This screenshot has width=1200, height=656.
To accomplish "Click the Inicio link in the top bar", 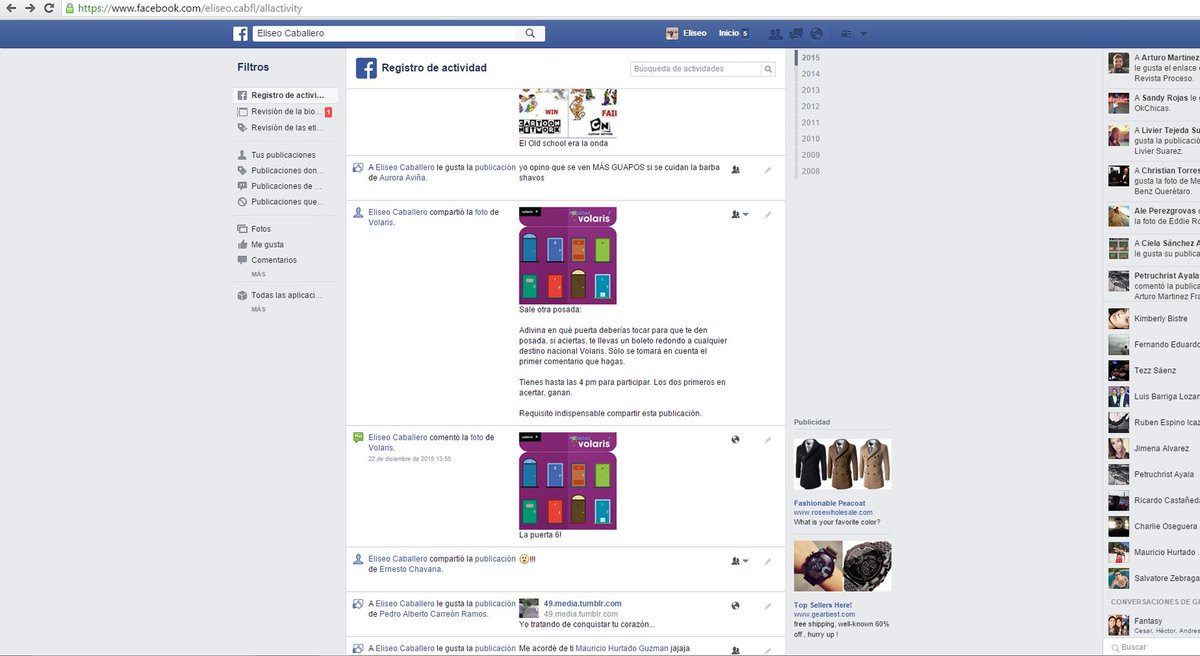I will tap(728, 33).
